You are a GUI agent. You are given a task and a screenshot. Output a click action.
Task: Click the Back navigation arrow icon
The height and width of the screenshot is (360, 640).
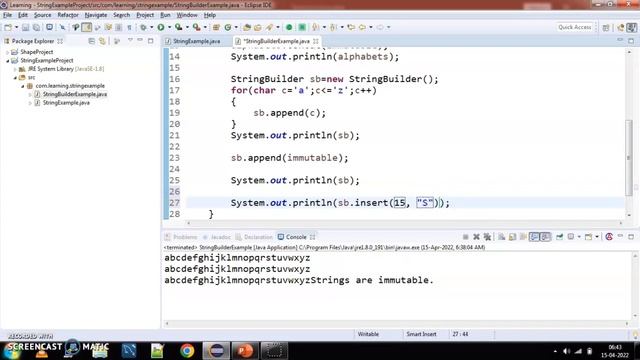tap(362, 27)
